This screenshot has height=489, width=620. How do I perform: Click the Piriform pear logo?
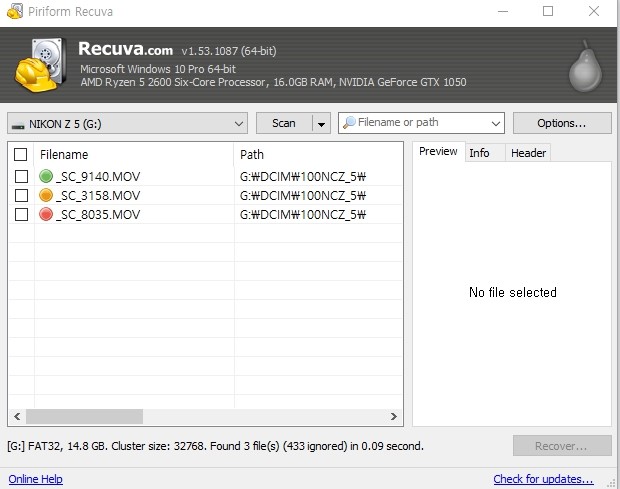click(586, 67)
